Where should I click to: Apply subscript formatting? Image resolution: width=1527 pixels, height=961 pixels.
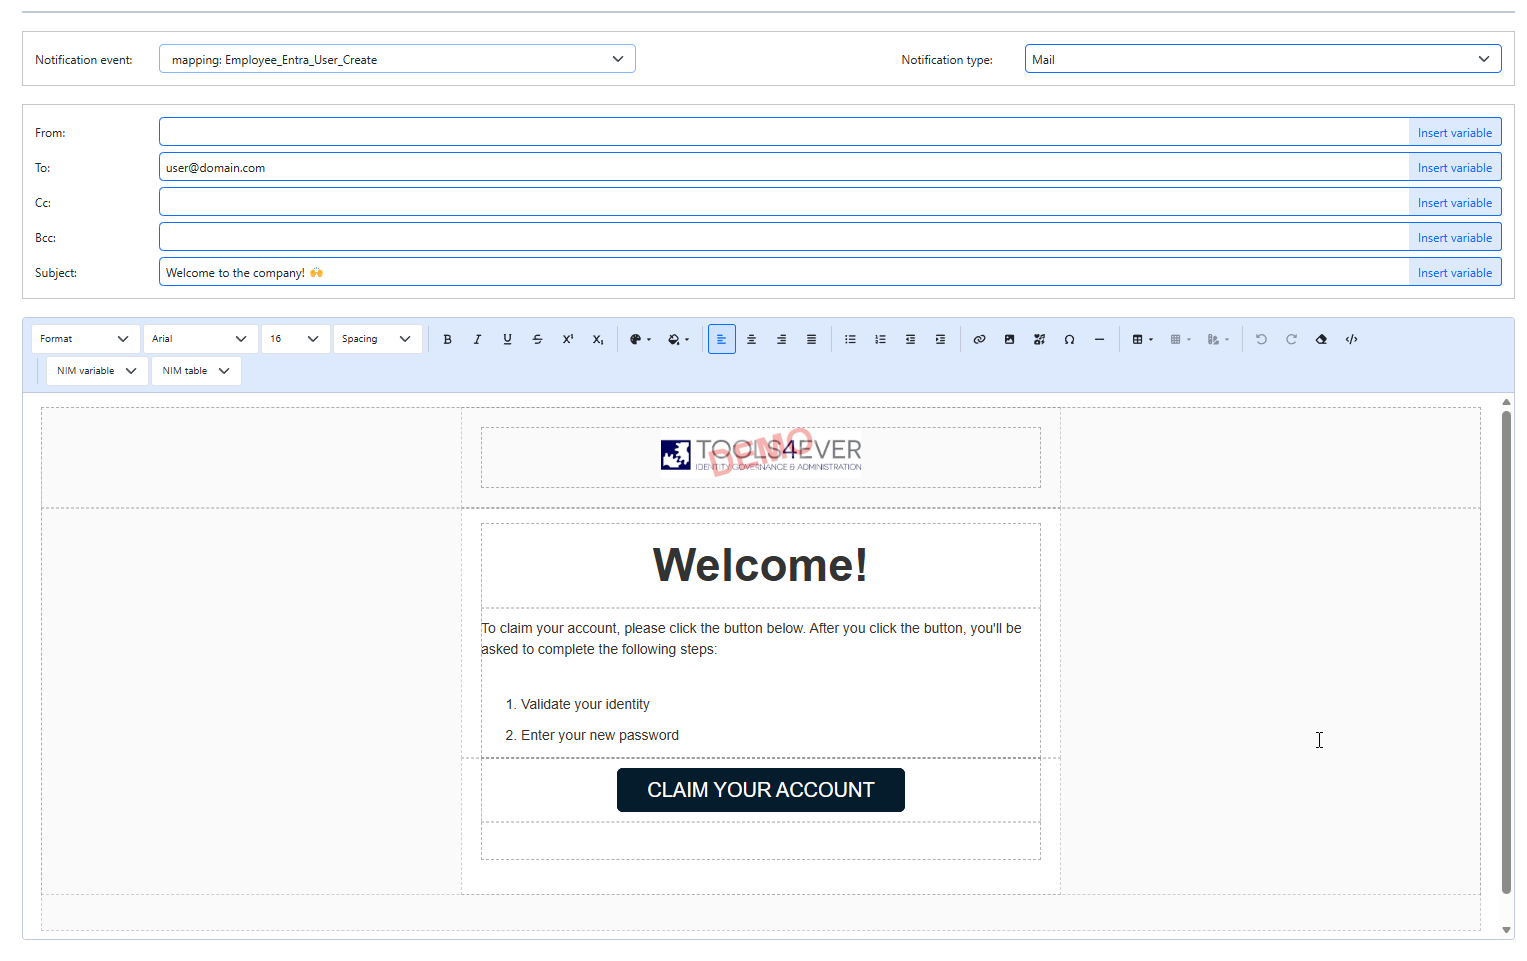point(597,339)
